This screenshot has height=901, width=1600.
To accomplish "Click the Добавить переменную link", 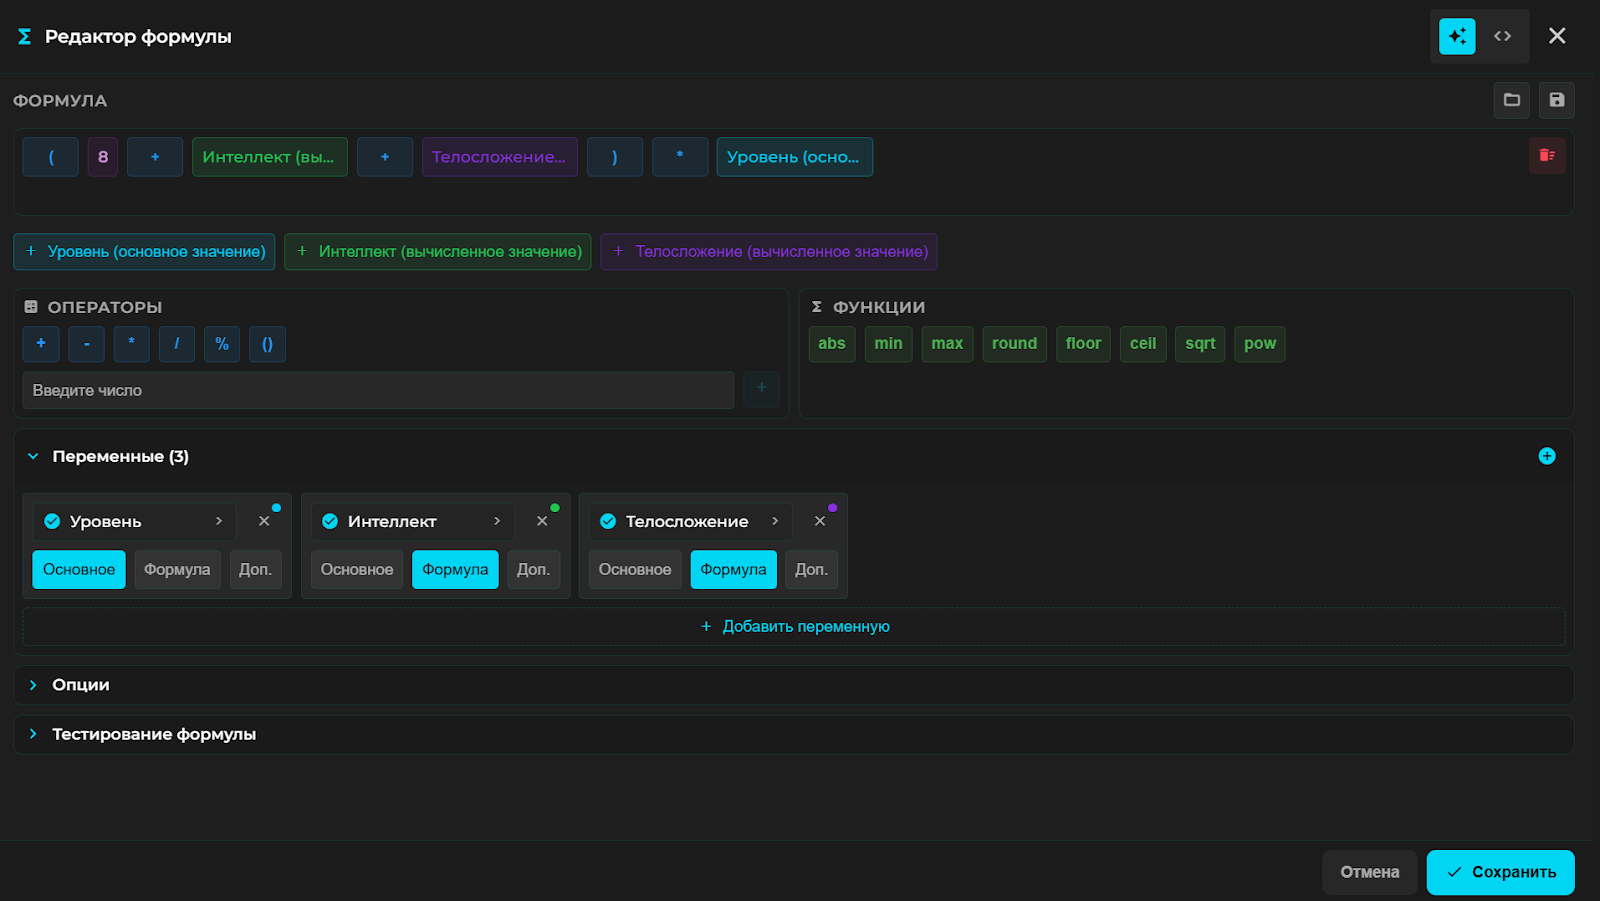I will point(795,626).
